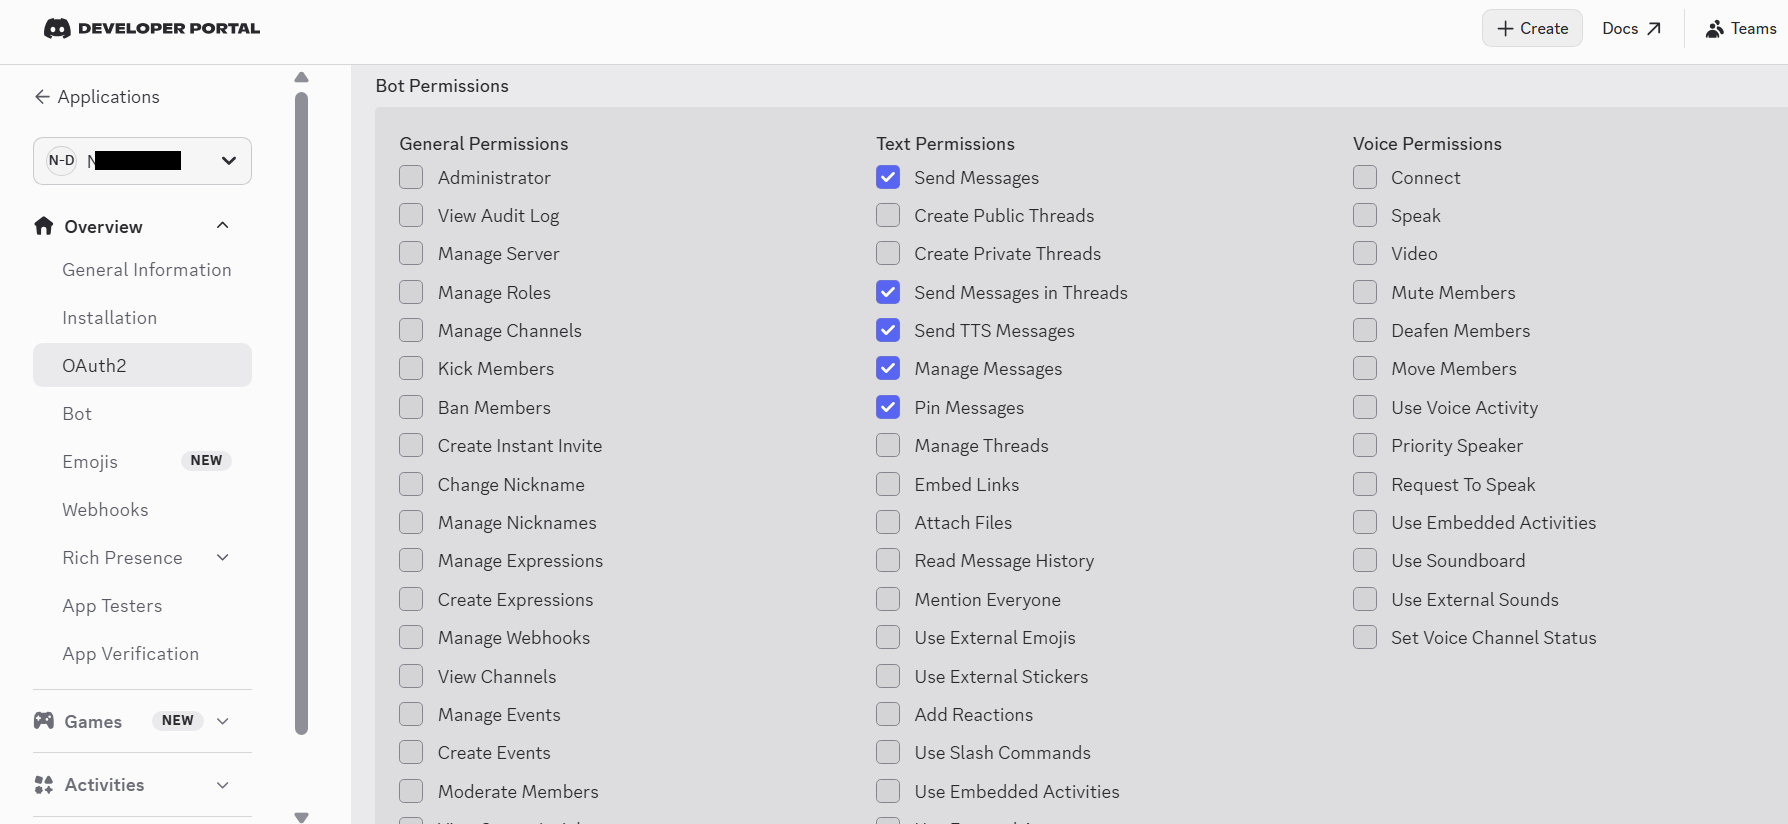Screen dimensions: 1788x824
Task: Collapse the Overview section chevron
Action: pos(223,226)
